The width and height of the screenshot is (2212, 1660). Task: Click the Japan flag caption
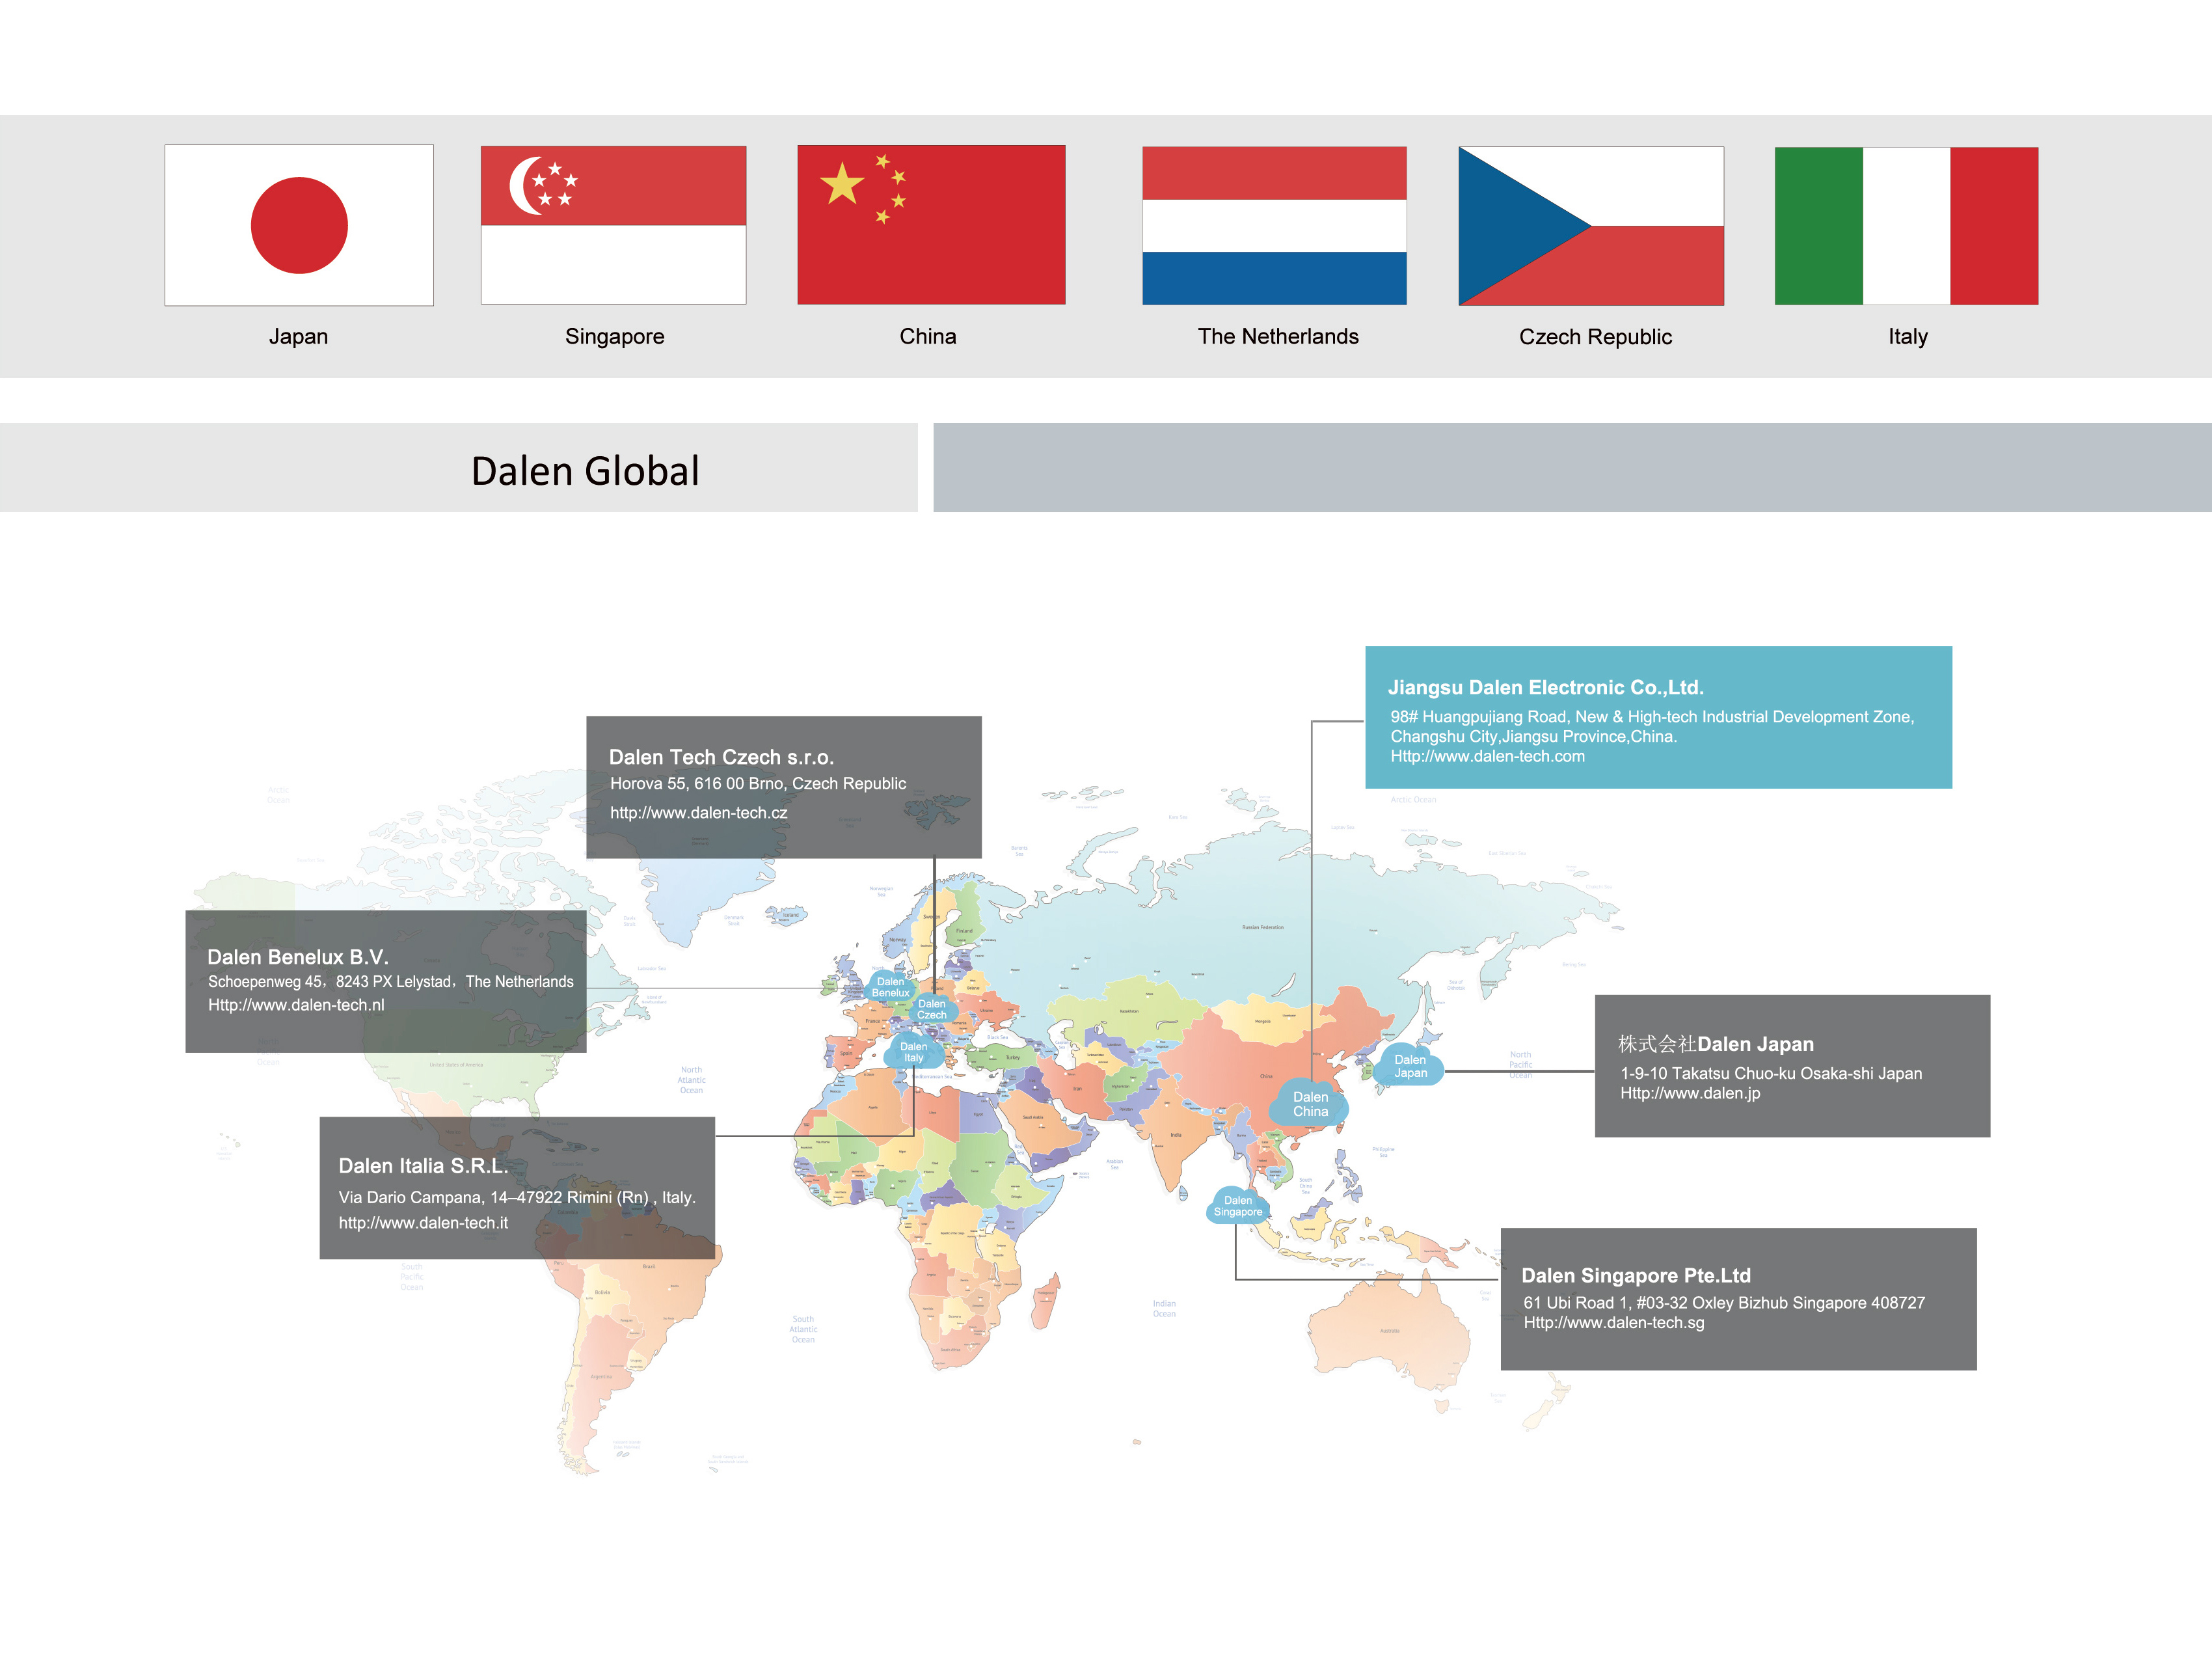[x=298, y=337]
